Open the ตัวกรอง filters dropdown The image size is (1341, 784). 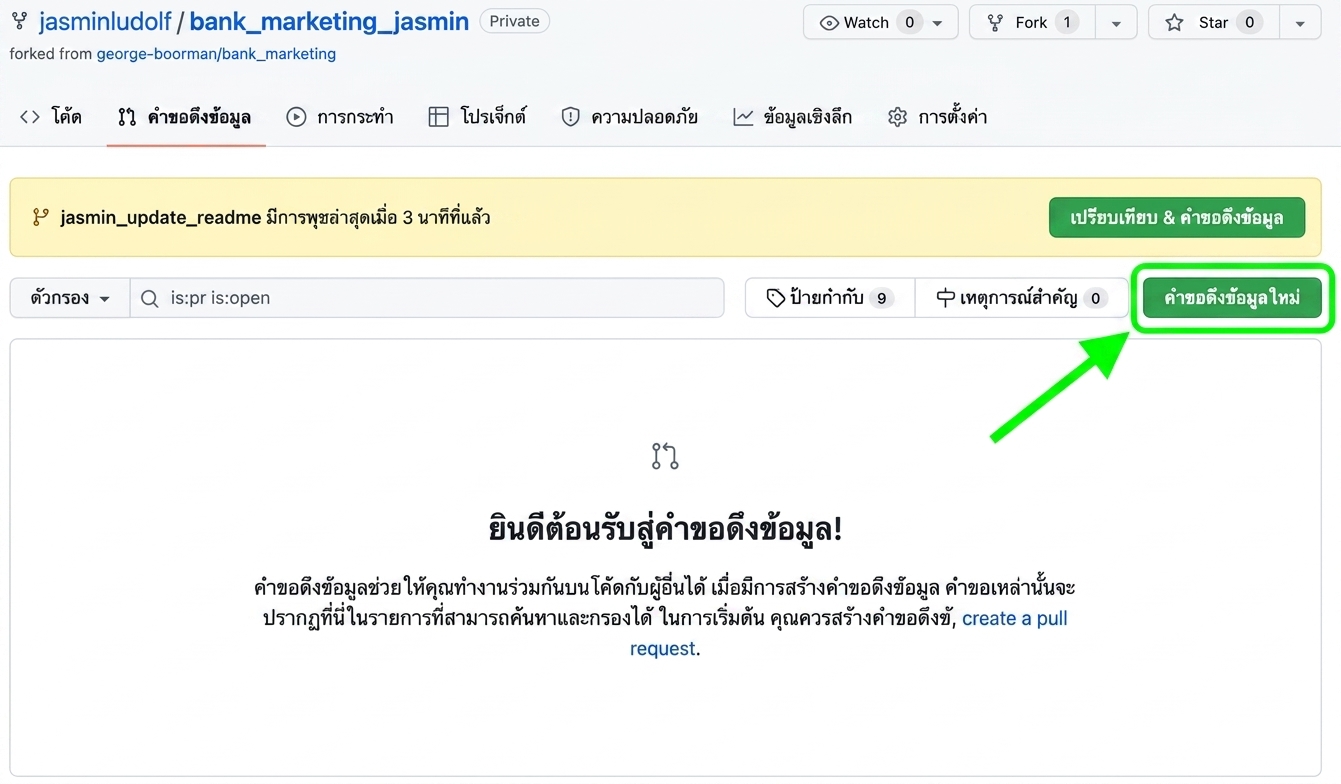tap(70, 298)
